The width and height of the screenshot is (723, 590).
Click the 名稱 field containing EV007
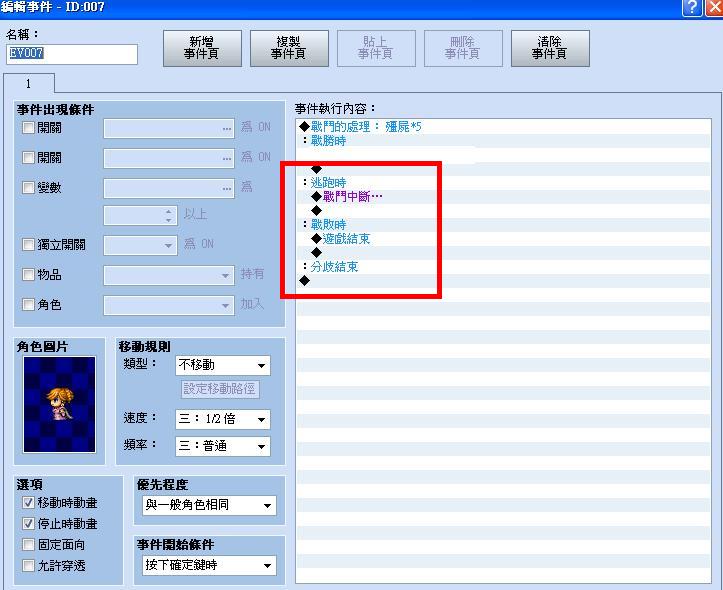click(x=72, y=54)
